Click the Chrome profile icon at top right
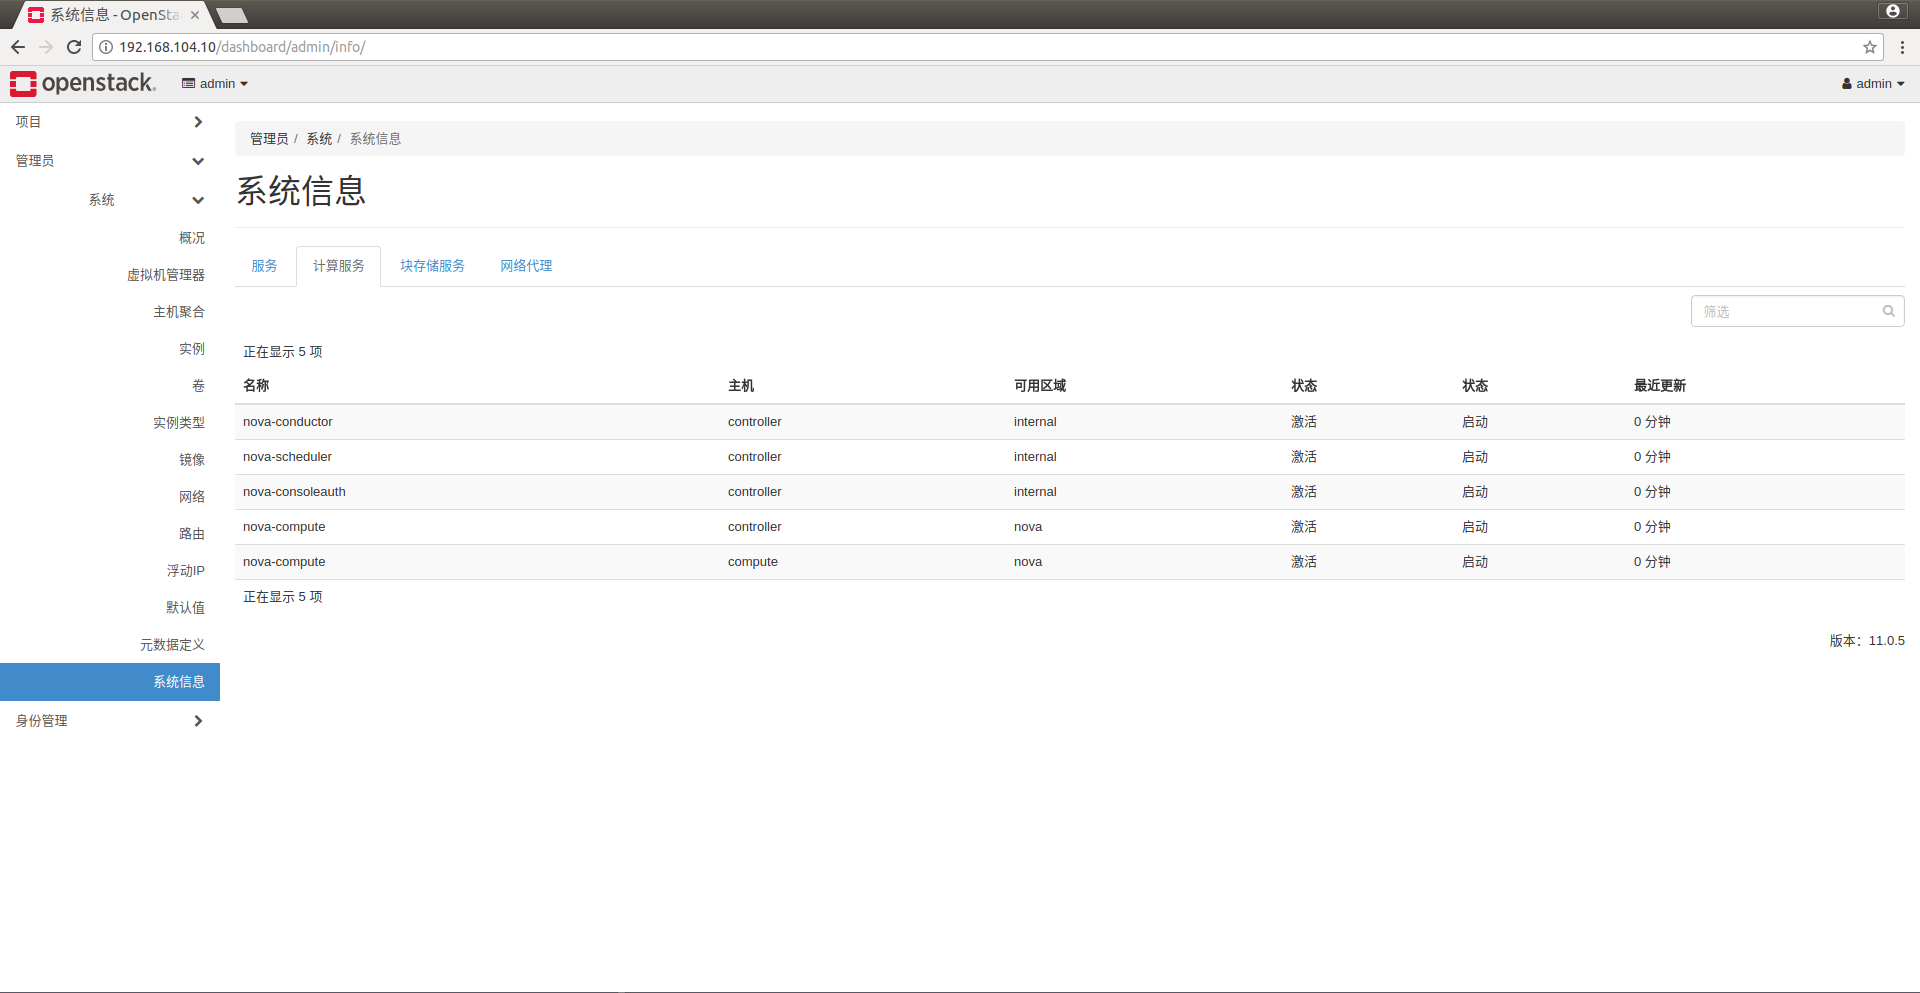The image size is (1920, 993). click(x=1892, y=11)
